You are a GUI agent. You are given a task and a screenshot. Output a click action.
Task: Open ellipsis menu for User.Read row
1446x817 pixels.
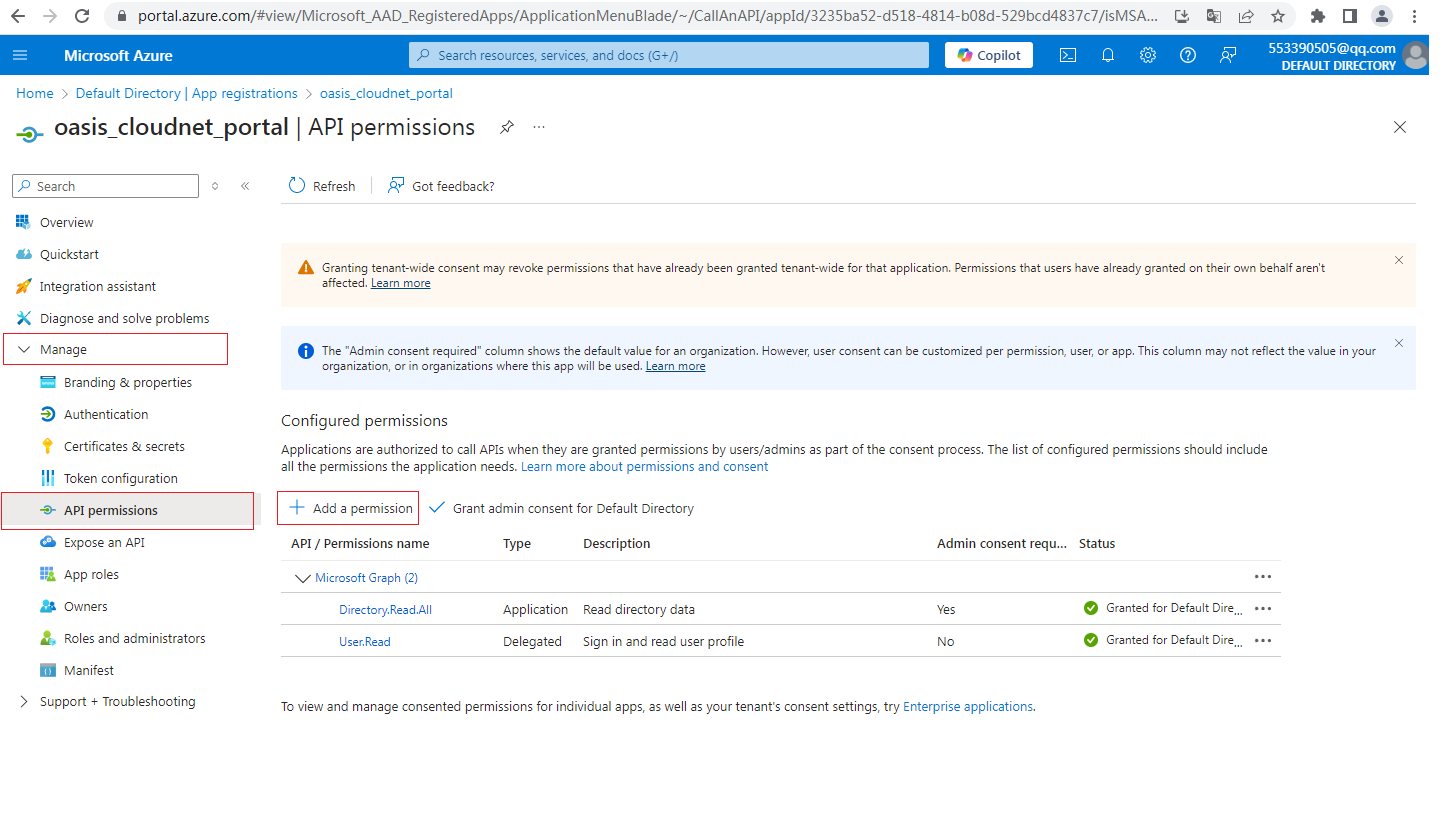click(1262, 641)
